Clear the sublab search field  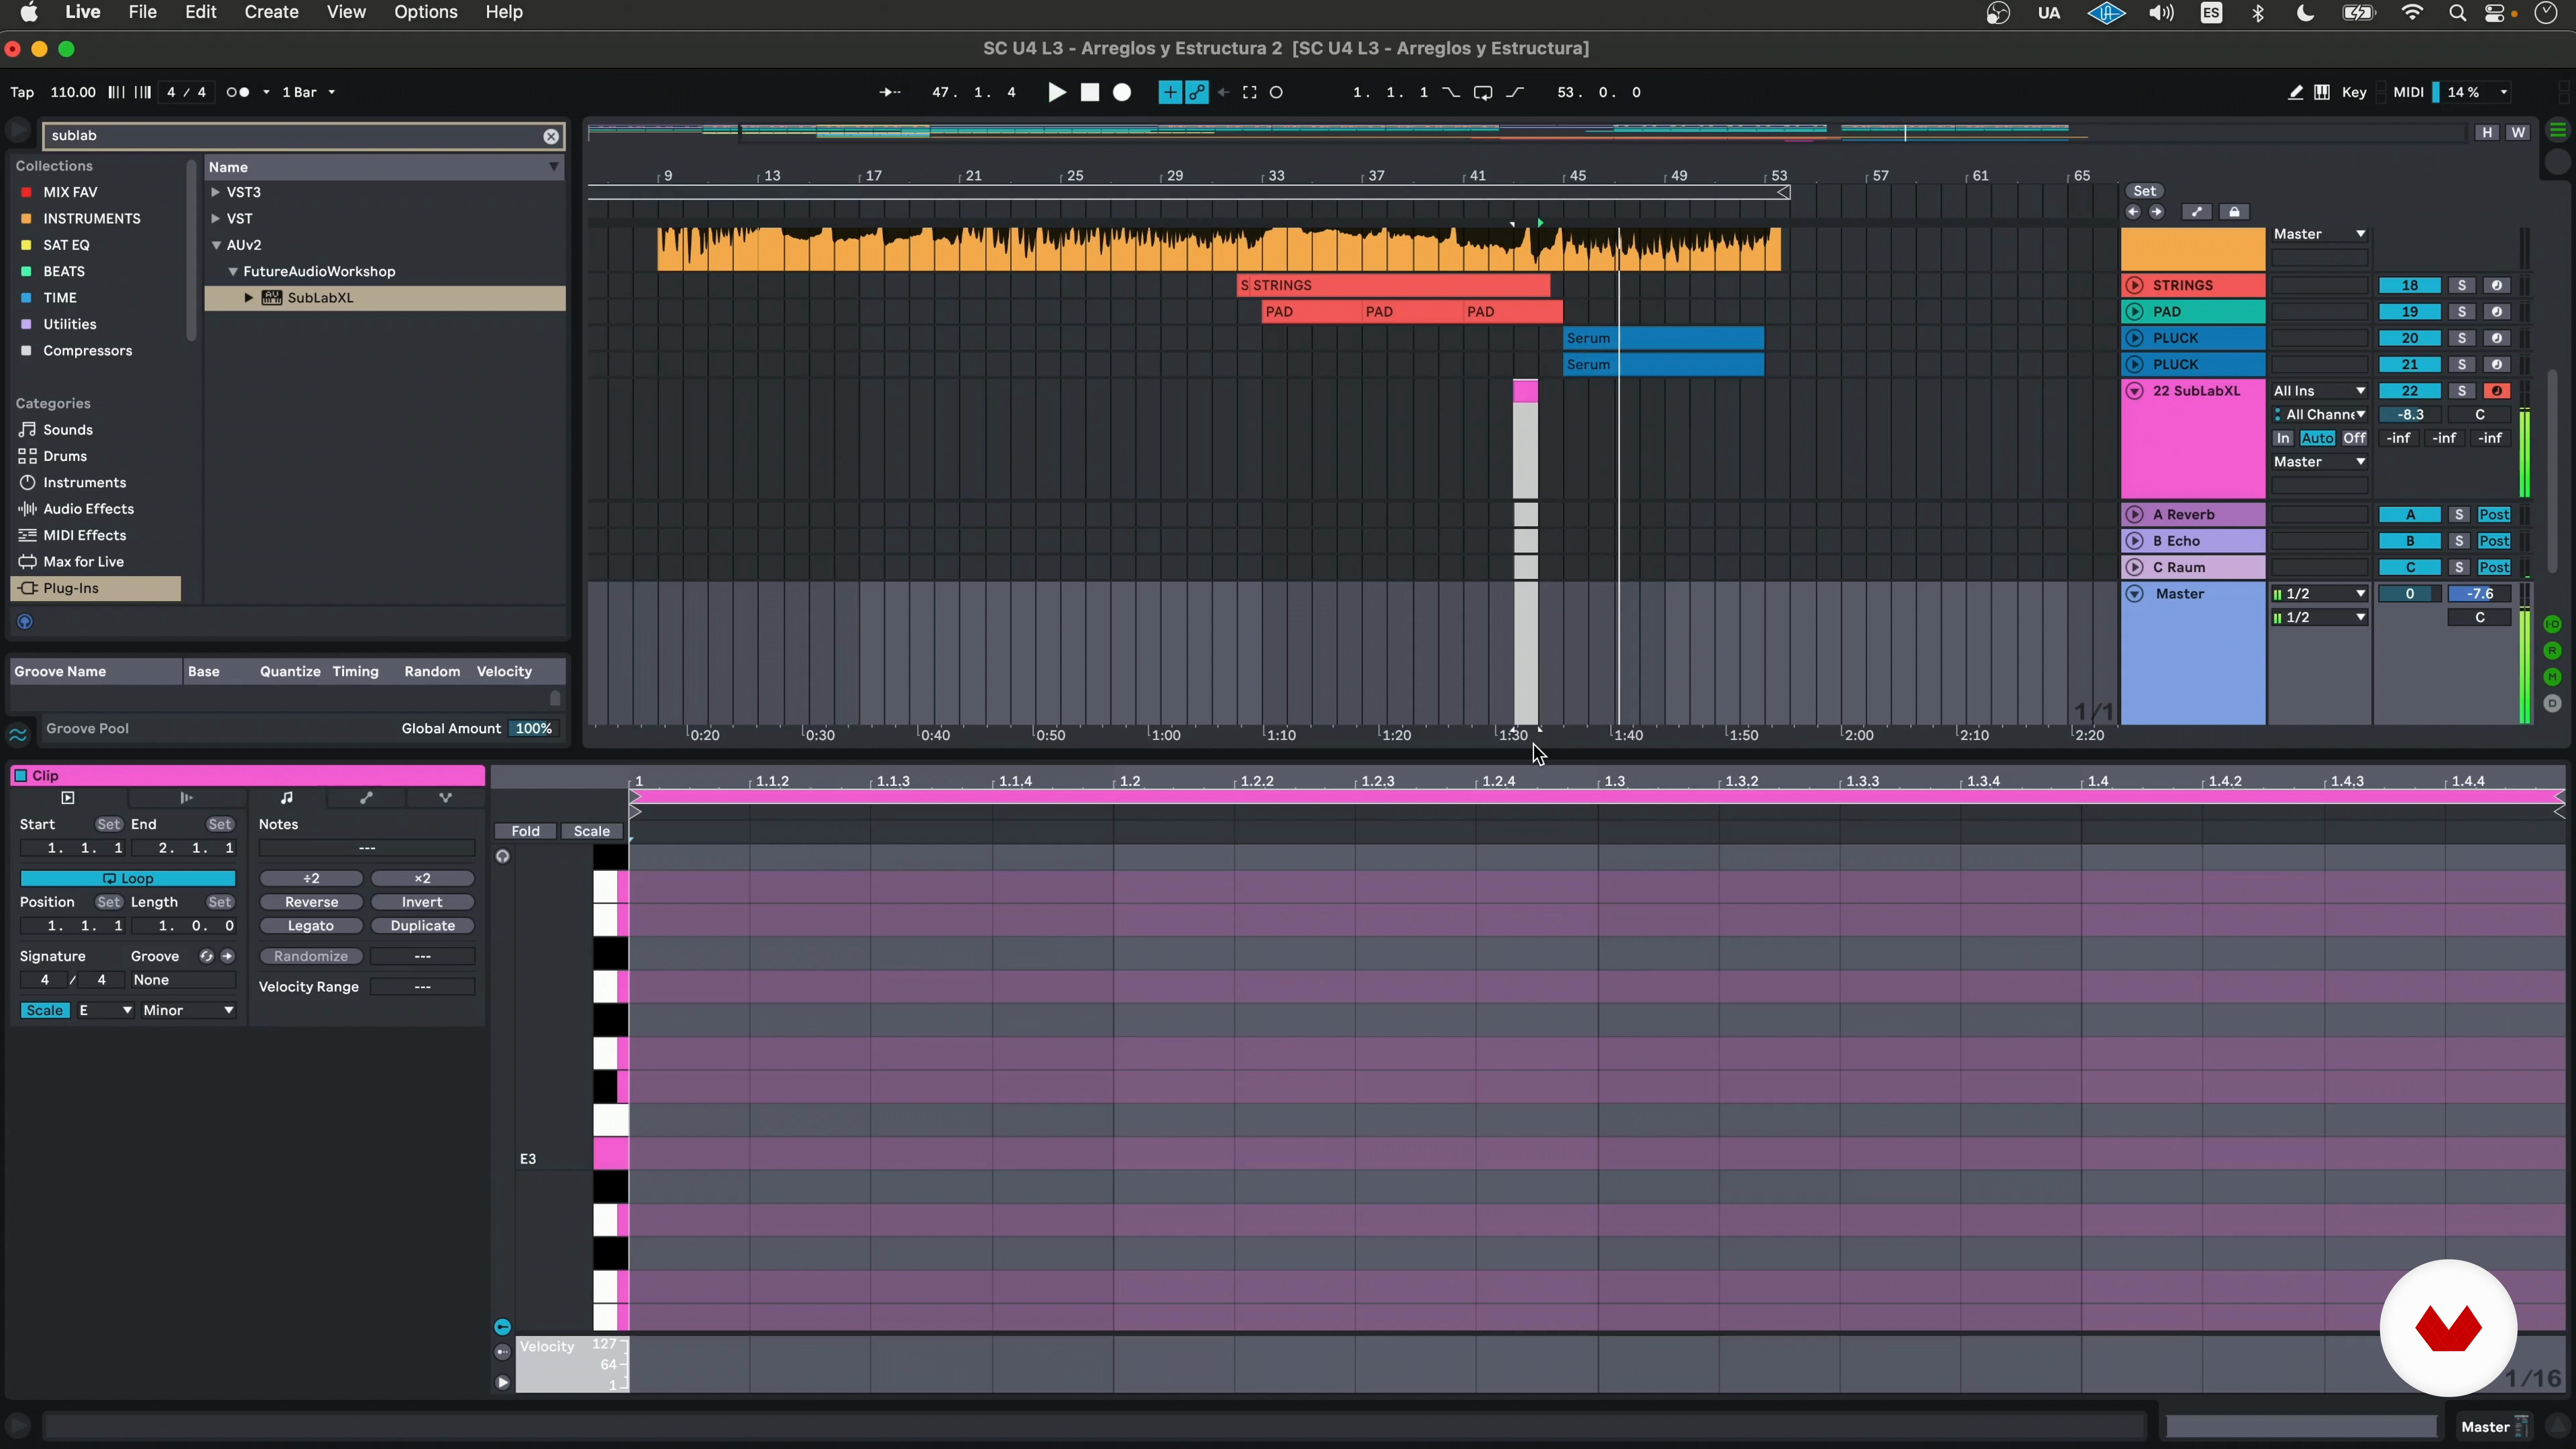pyautogui.click(x=551, y=136)
